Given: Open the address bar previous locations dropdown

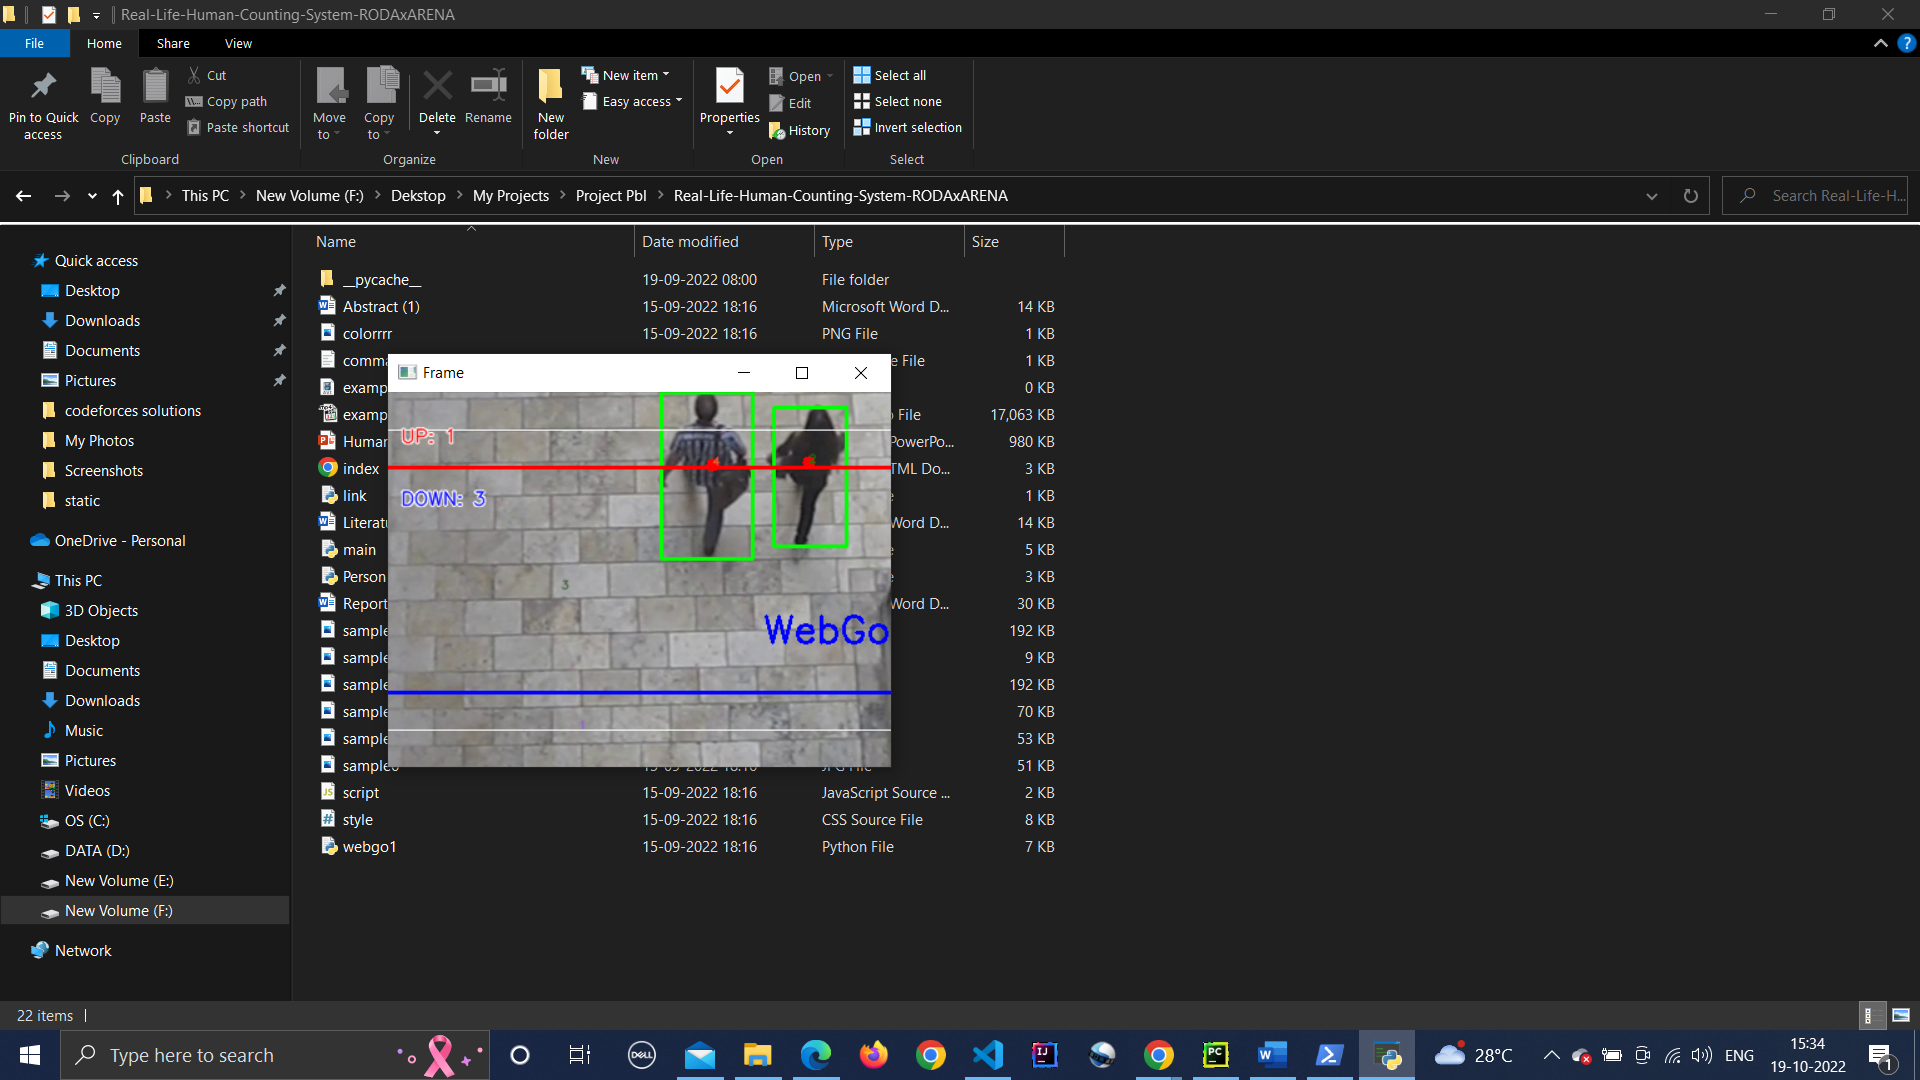Looking at the screenshot, I should [x=1652, y=196].
